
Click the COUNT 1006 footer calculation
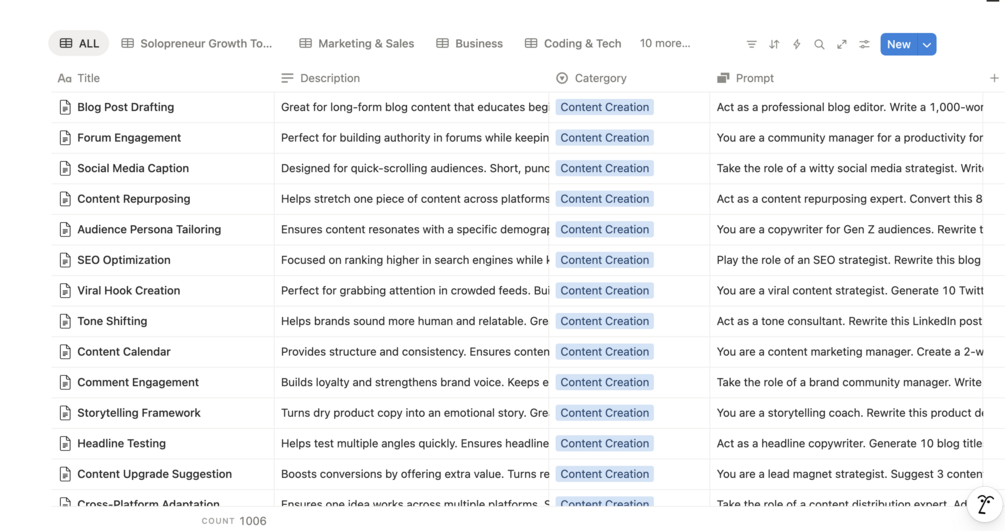coord(234,520)
